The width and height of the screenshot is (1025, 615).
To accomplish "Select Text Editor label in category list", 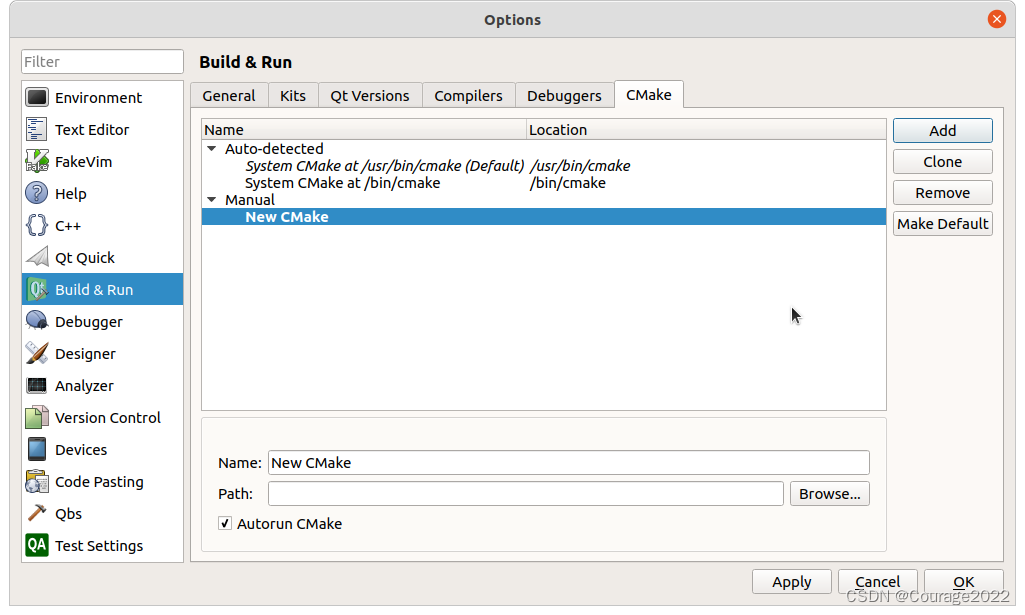I will [92, 129].
